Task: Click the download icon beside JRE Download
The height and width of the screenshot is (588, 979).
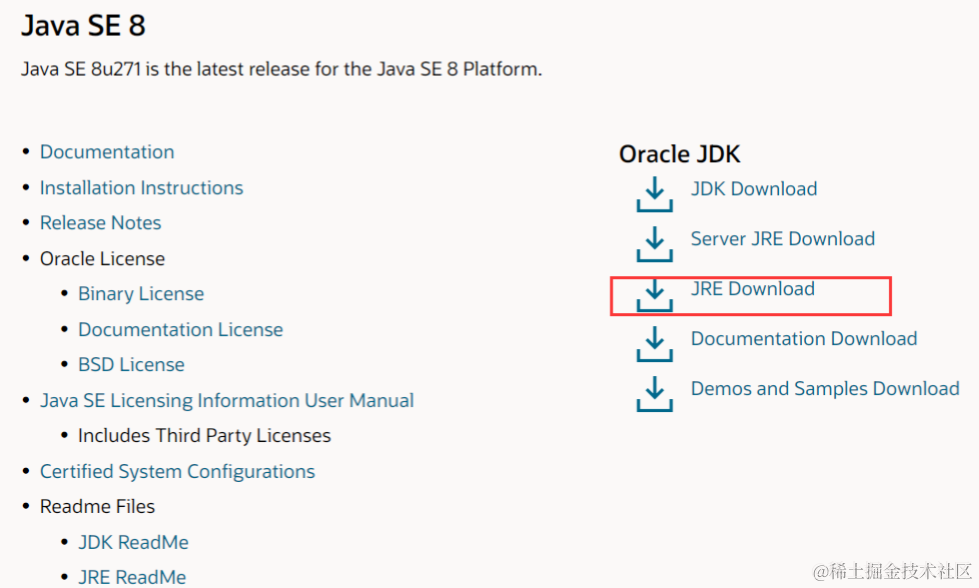Action: (654, 294)
